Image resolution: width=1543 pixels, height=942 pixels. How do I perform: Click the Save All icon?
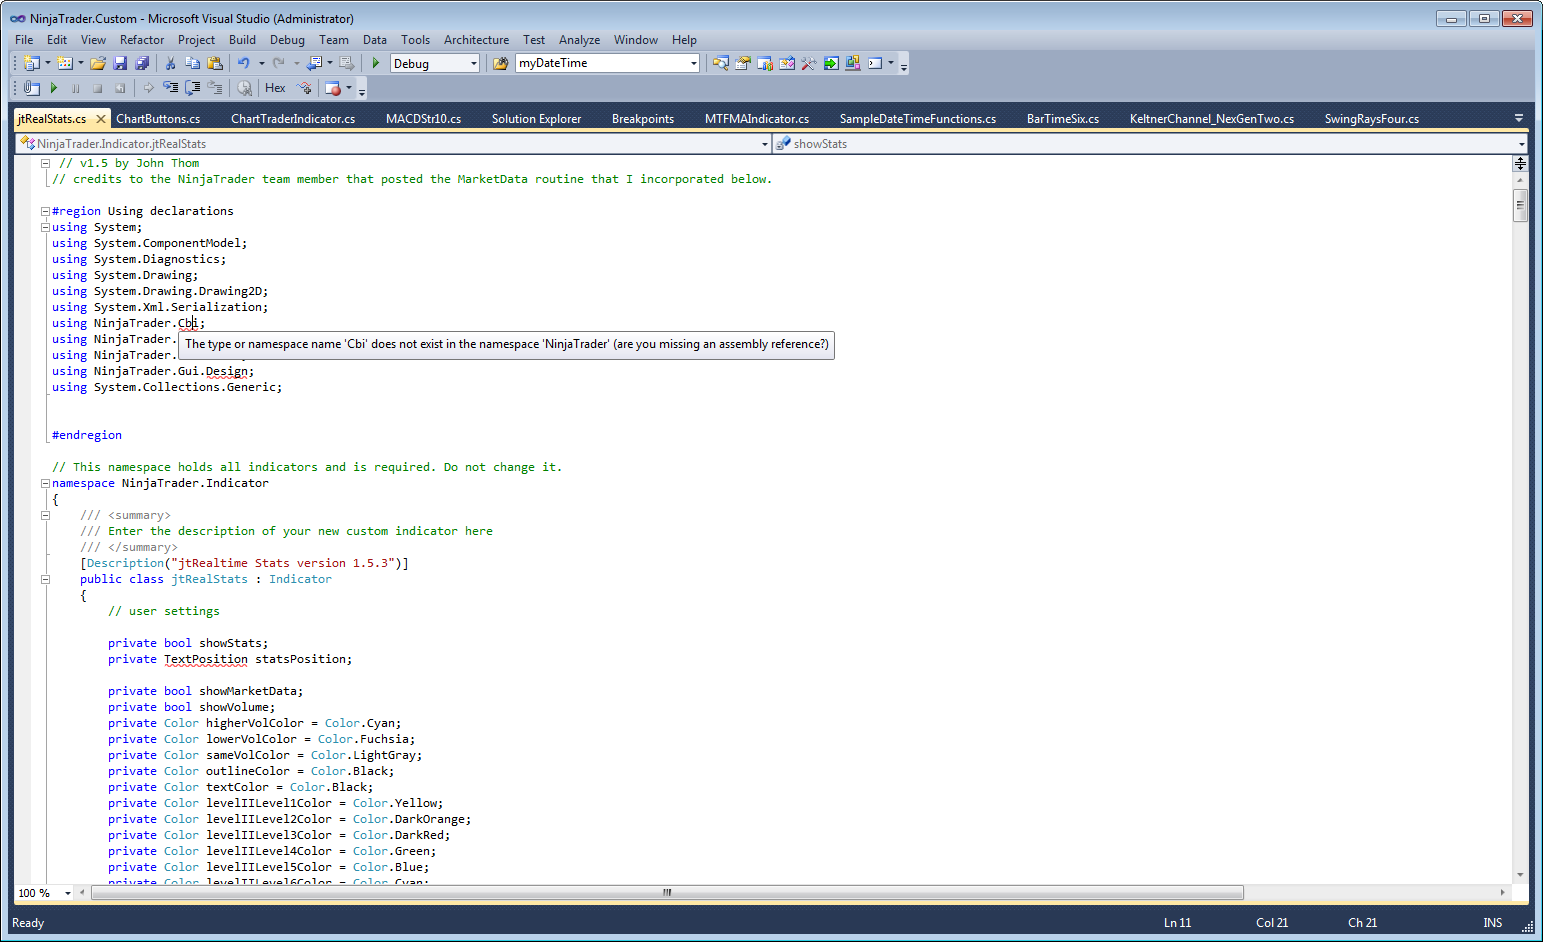tap(142, 63)
